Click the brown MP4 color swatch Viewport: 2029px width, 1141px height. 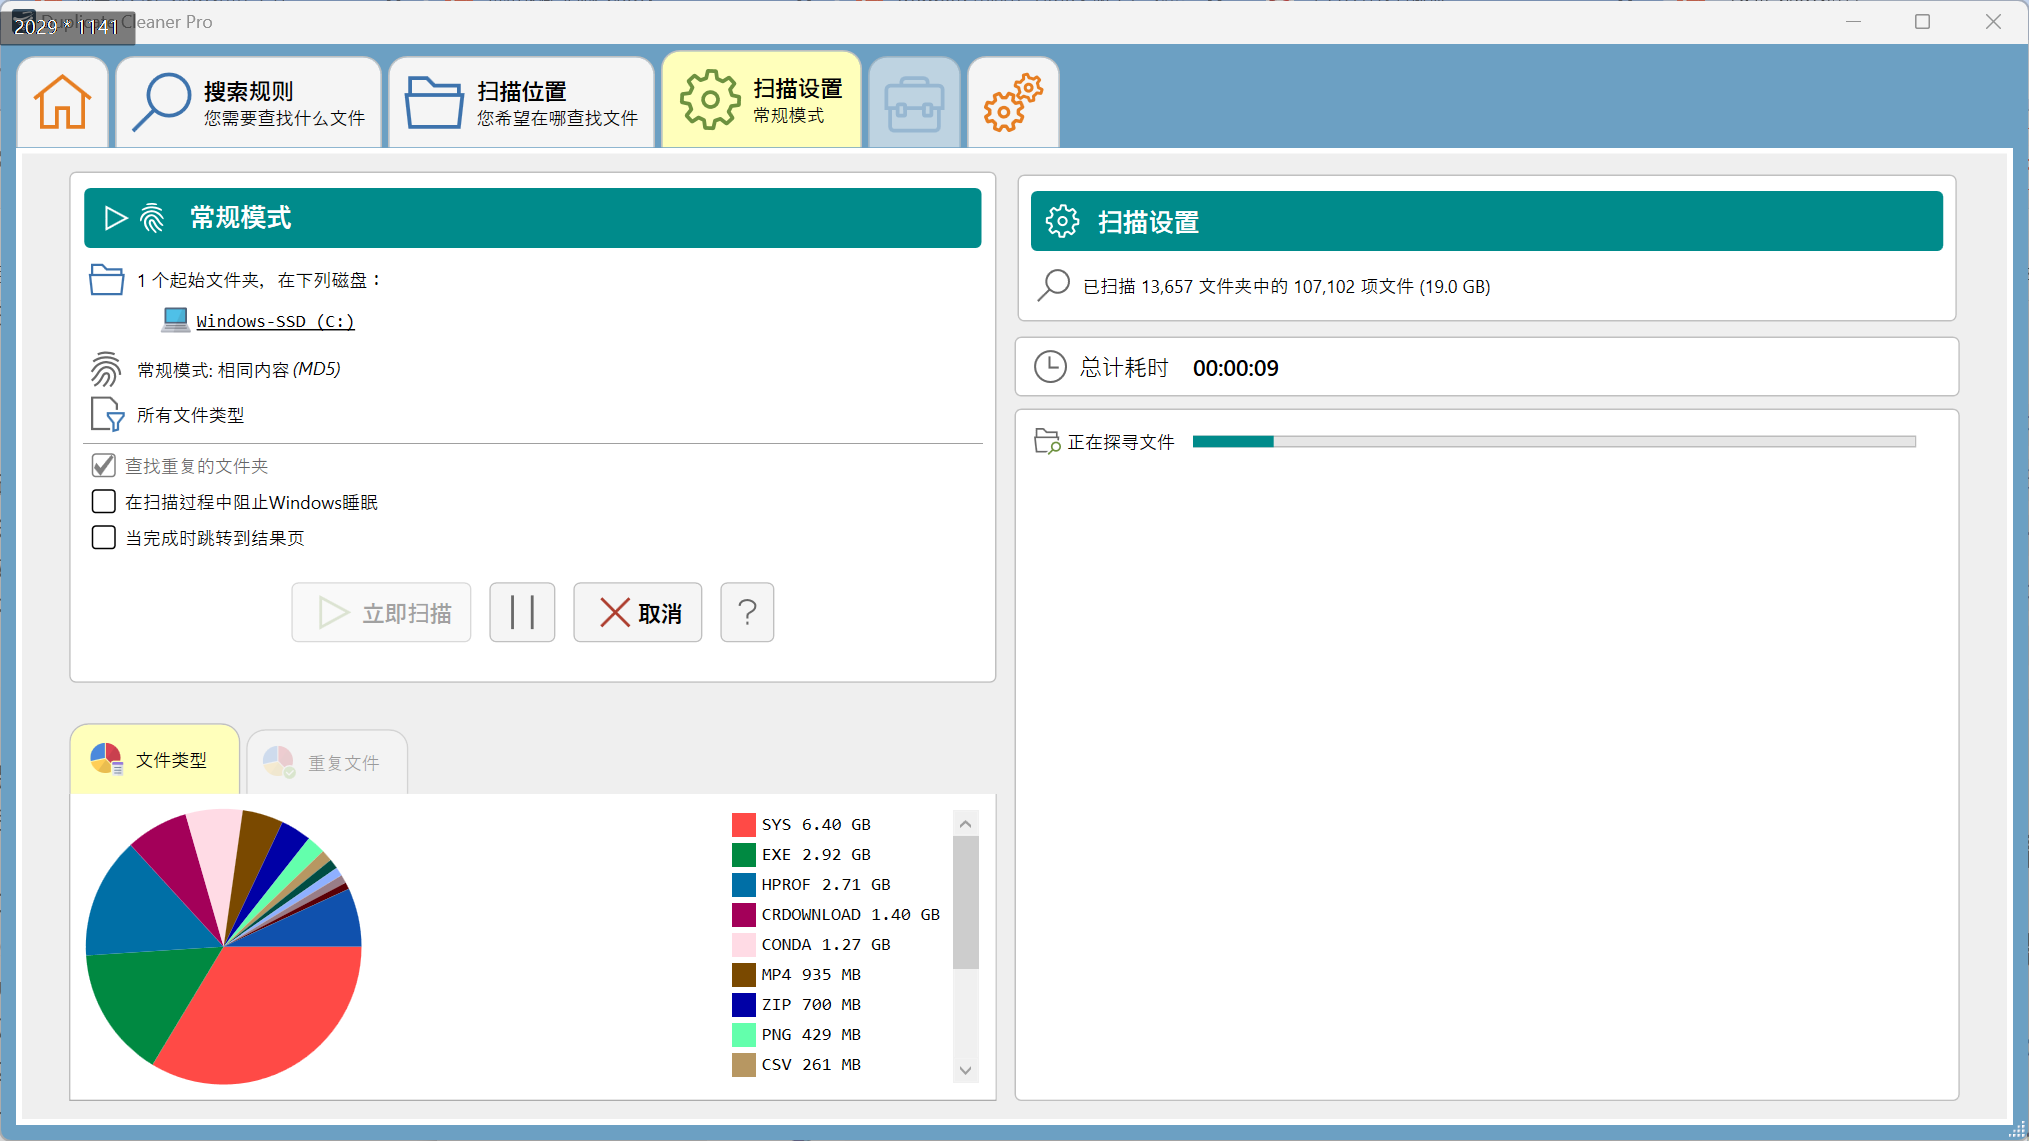point(743,974)
